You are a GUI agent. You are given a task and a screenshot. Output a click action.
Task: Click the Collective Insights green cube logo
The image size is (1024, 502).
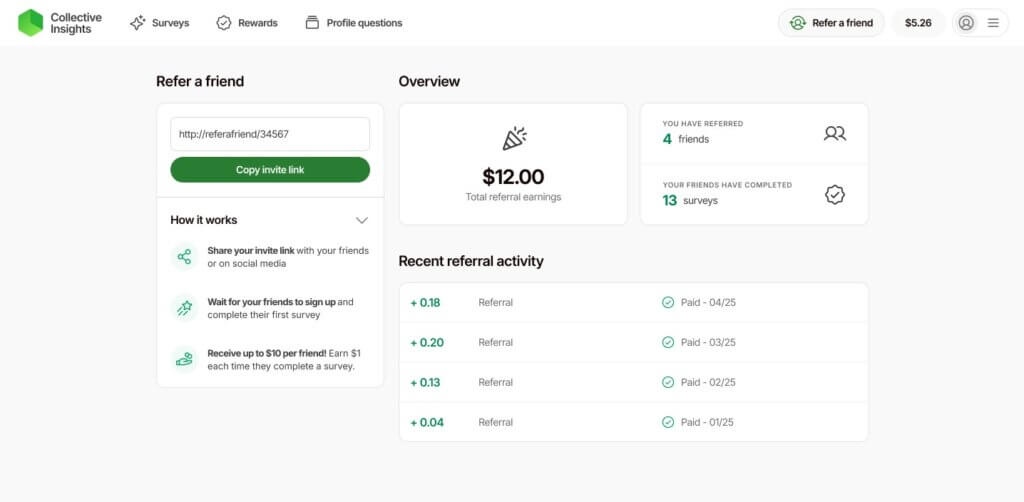click(31, 23)
